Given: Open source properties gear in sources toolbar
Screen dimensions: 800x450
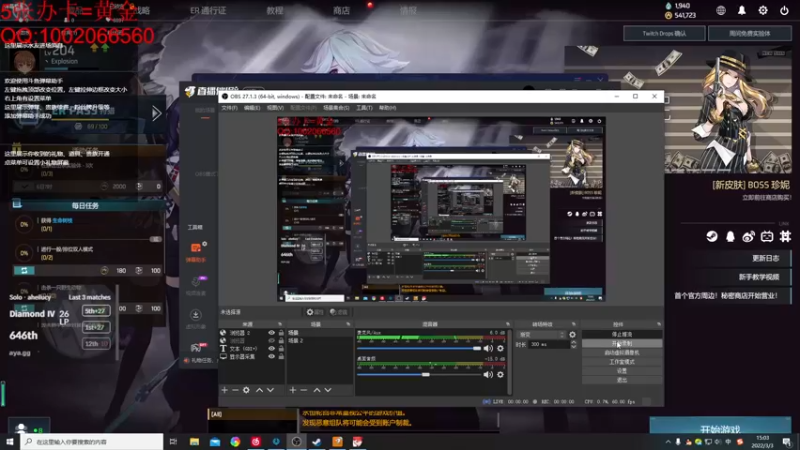Looking at the screenshot, I should coord(246,390).
